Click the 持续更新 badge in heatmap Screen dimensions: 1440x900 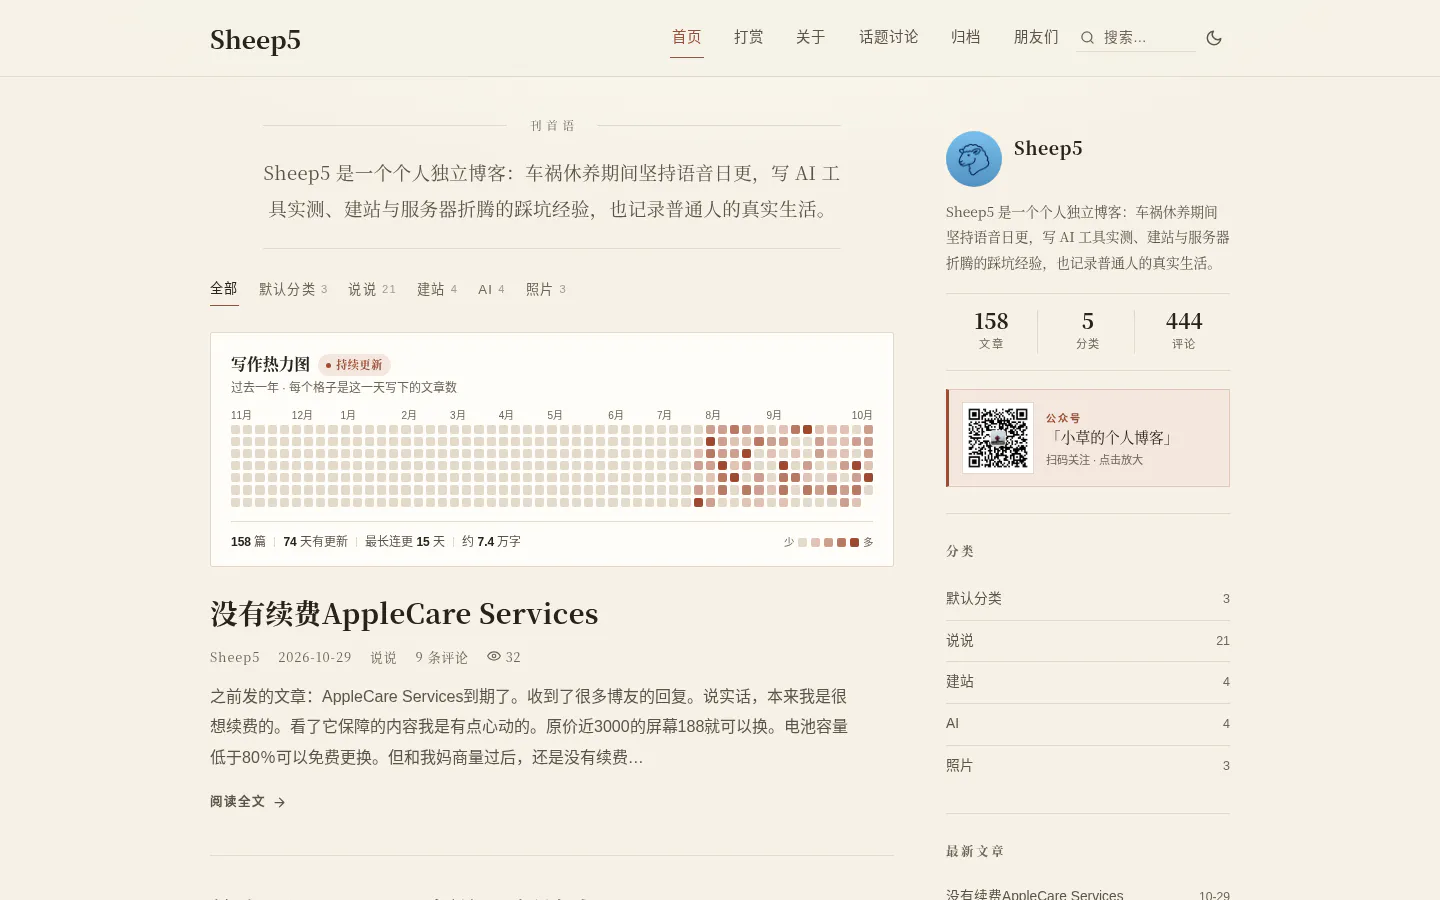[x=354, y=365]
